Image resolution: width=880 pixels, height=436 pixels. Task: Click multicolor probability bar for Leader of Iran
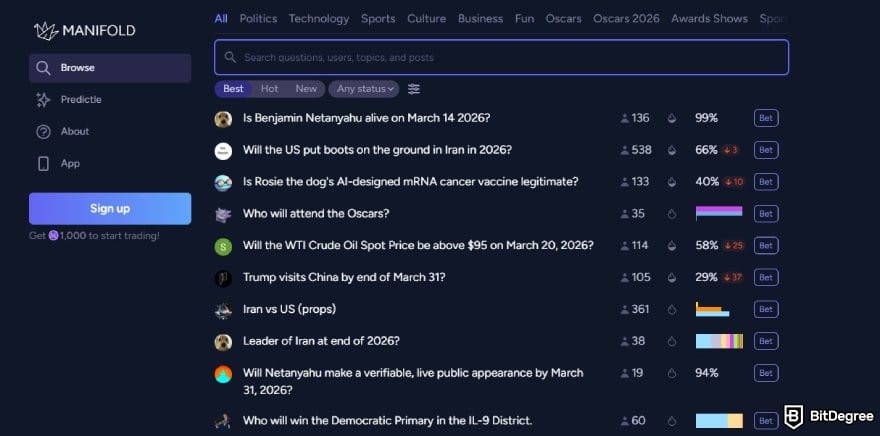coord(719,341)
